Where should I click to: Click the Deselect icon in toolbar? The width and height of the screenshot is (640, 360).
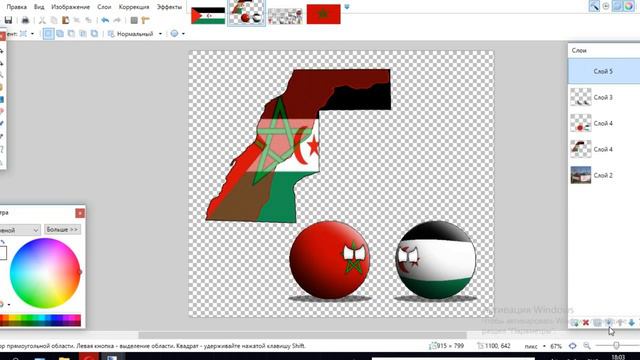88,20
